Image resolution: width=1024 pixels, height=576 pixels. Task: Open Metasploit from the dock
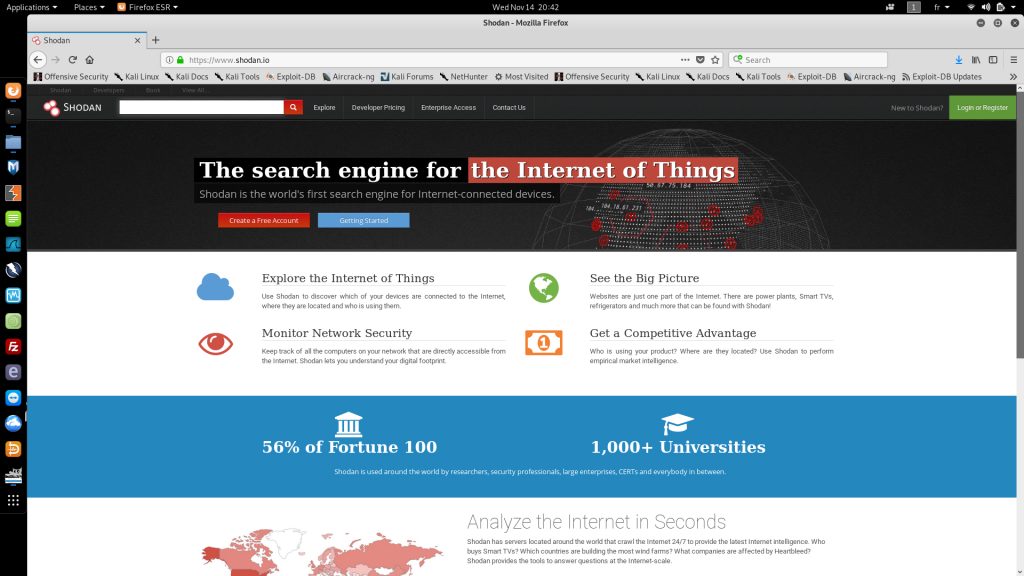(13, 167)
